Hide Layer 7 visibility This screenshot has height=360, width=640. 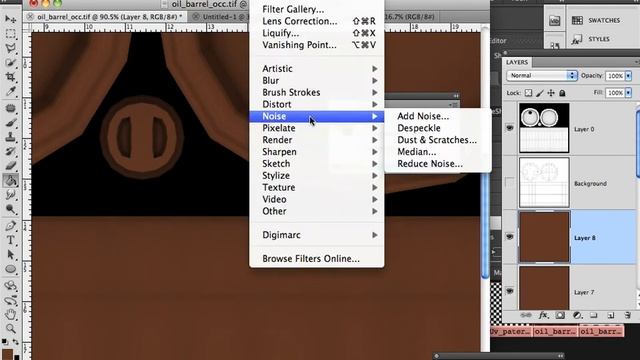[x=510, y=291]
